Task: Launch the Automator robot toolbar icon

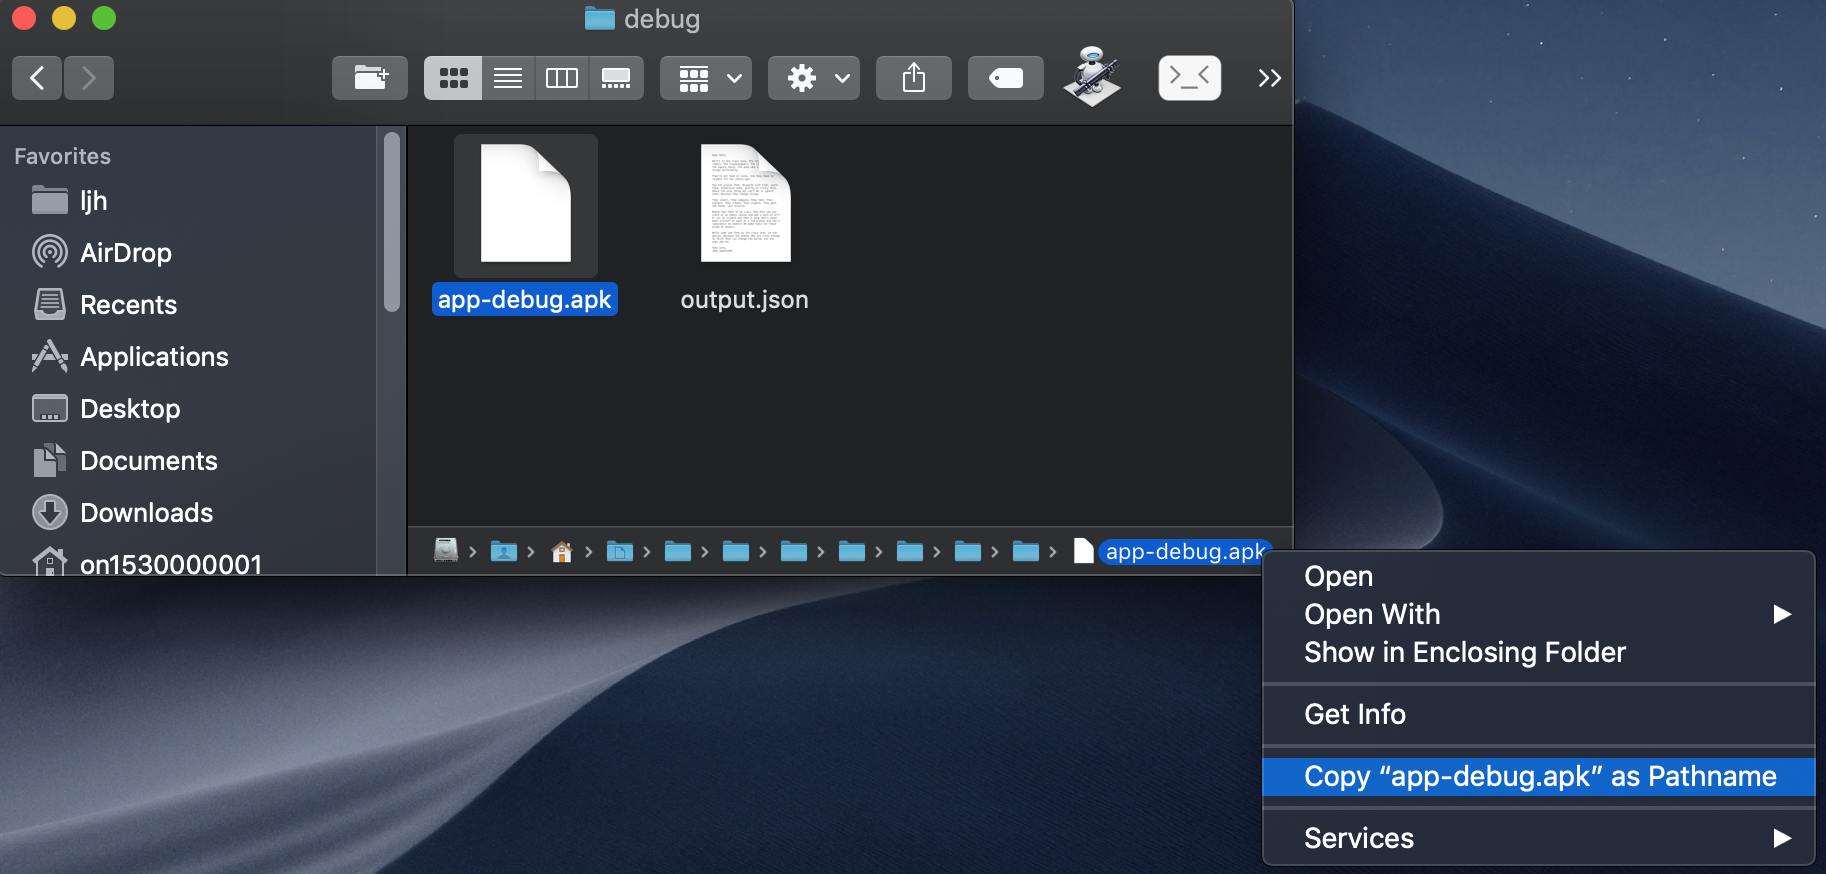Action: [1092, 76]
